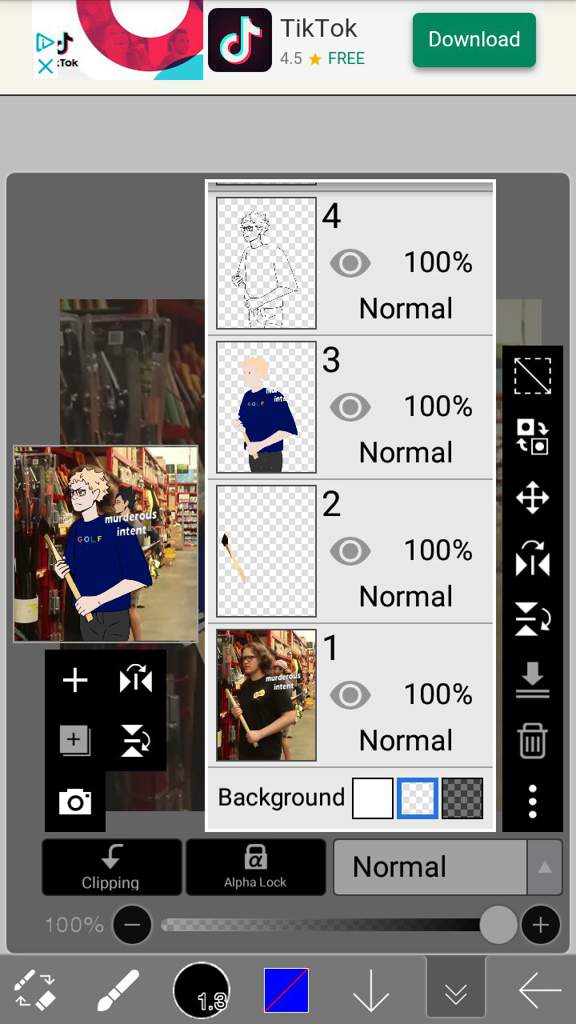The image size is (576, 1024).
Task: Turn on Alpha Lock
Action: pyautogui.click(x=255, y=867)
